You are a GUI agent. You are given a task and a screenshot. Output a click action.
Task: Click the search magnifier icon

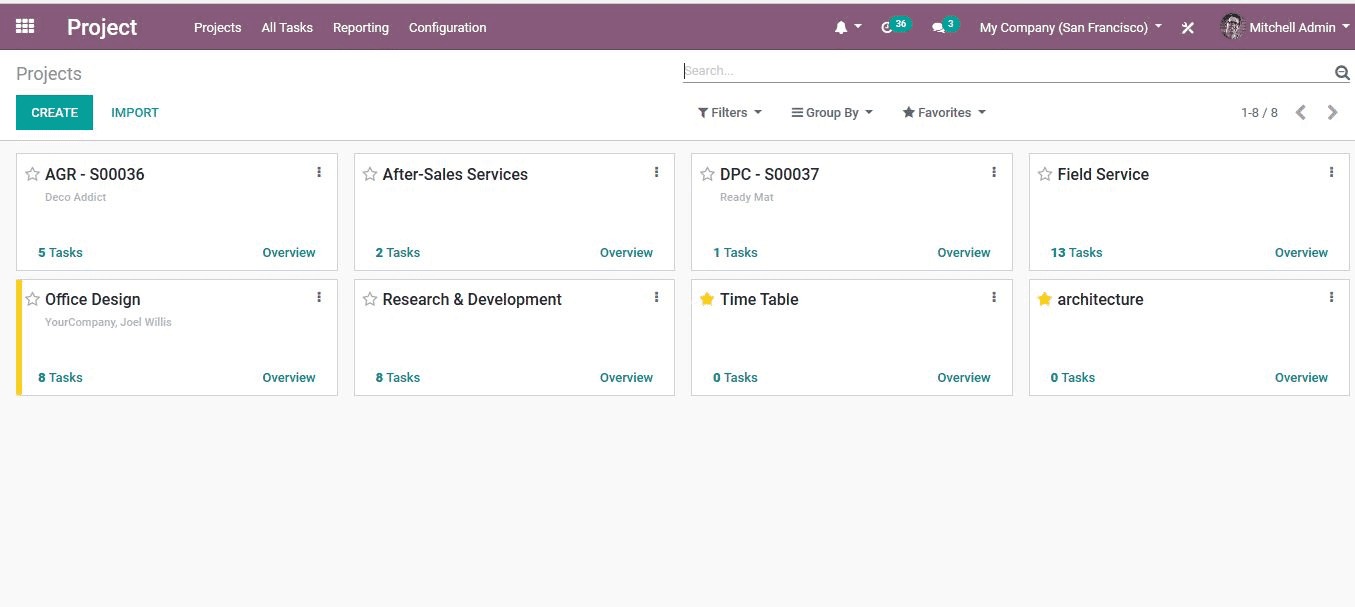(x=1342, y=72)
